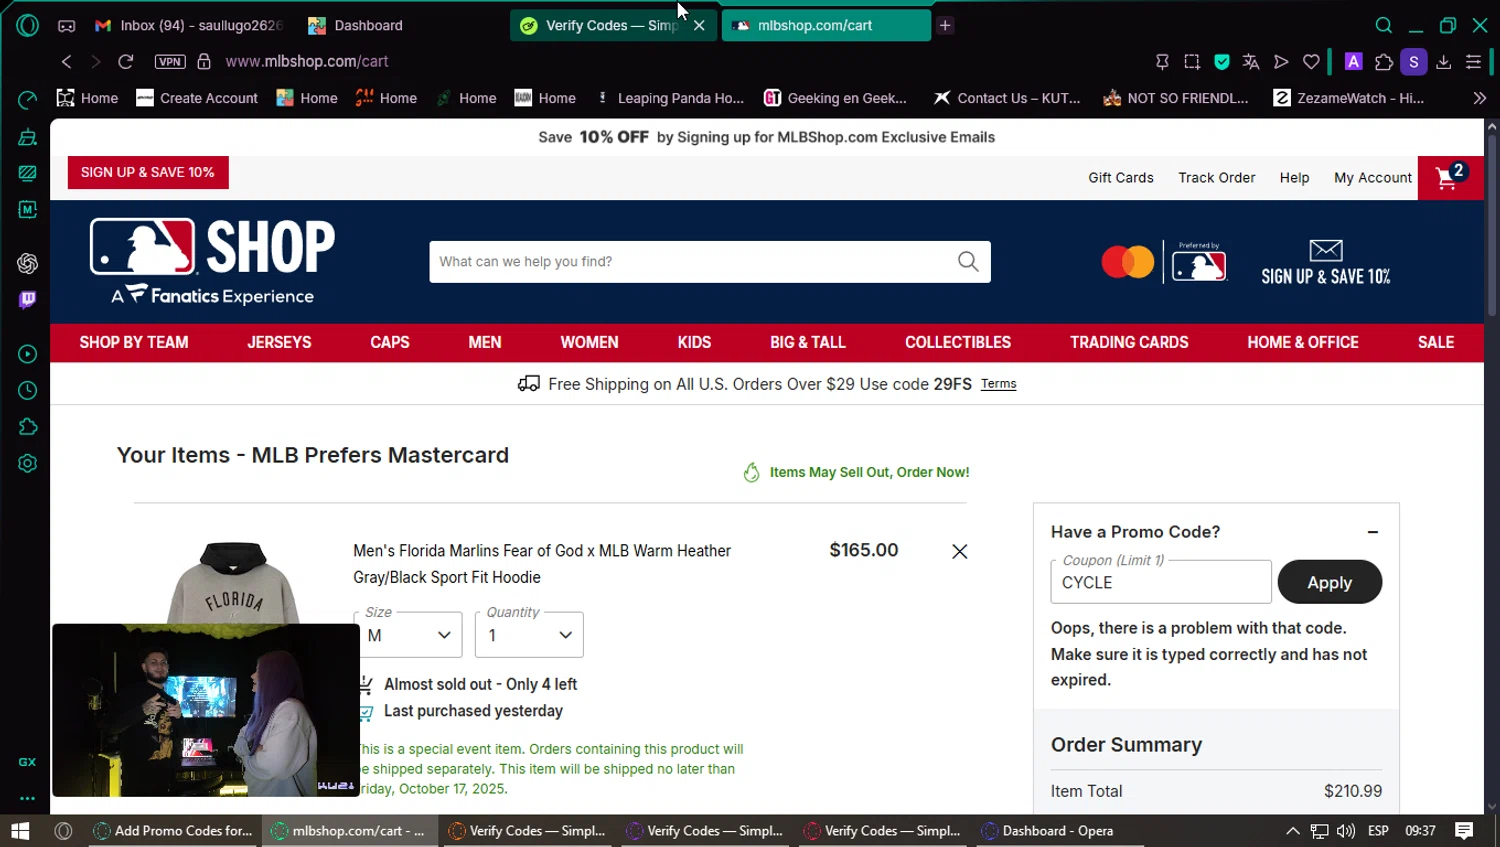Close the Verify Codes tab
This screenshot has height=847, width=1500.
[699, 25]
